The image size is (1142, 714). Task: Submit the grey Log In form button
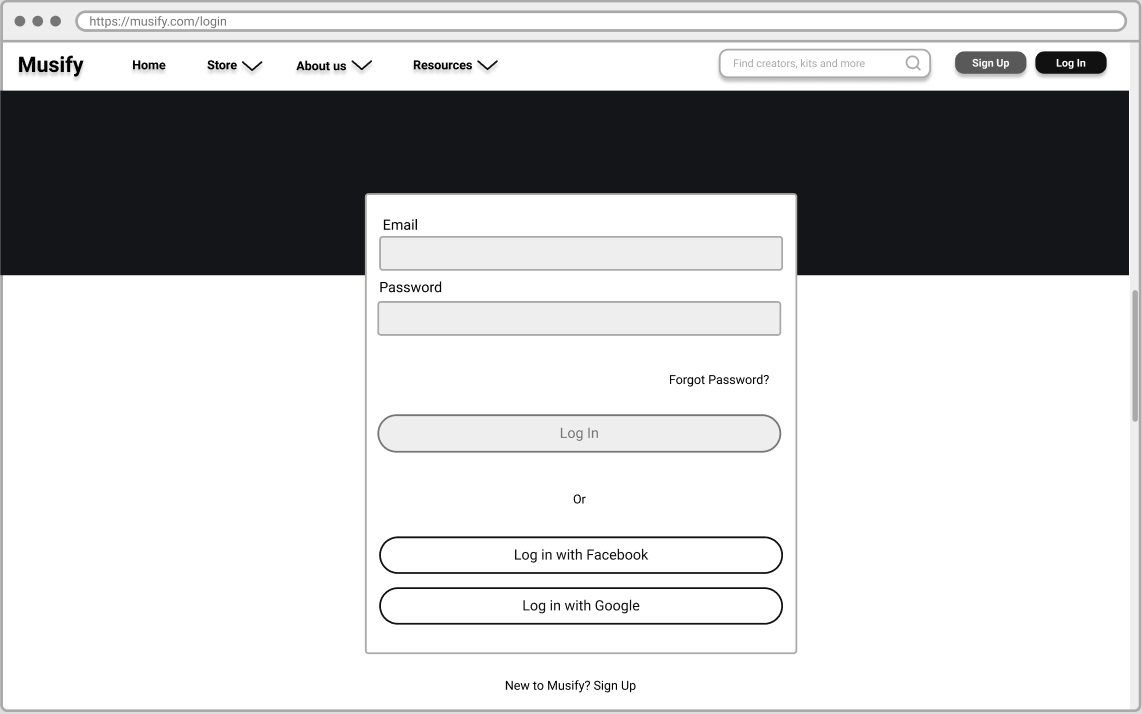(579, 434)
